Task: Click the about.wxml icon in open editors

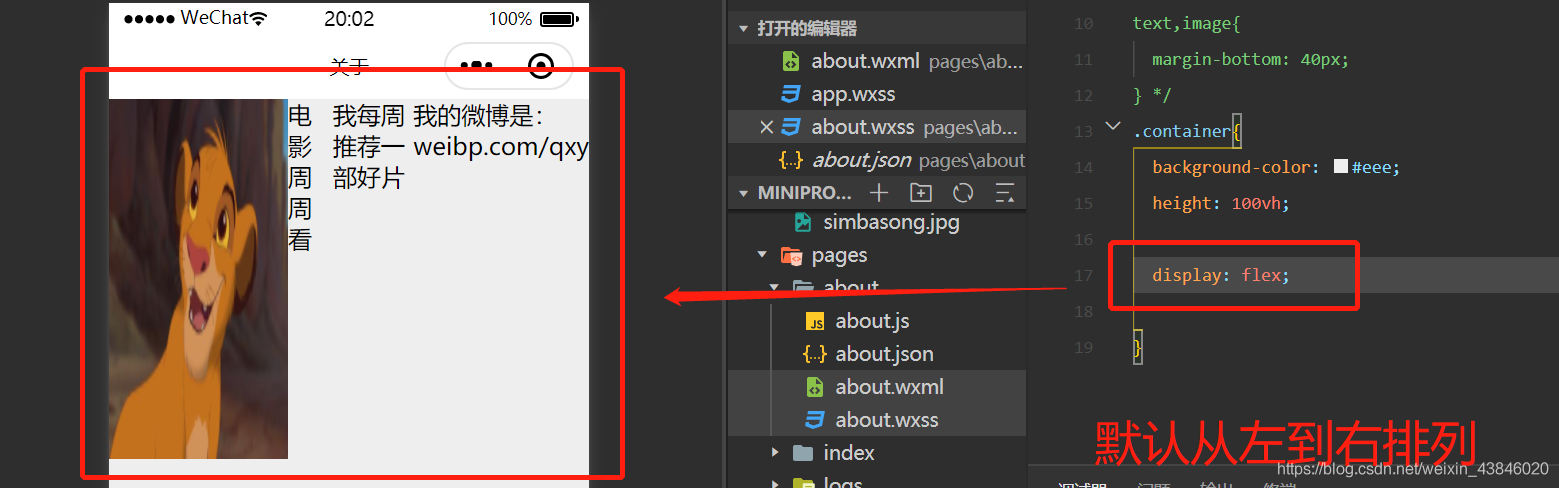Action: point(790,61)
